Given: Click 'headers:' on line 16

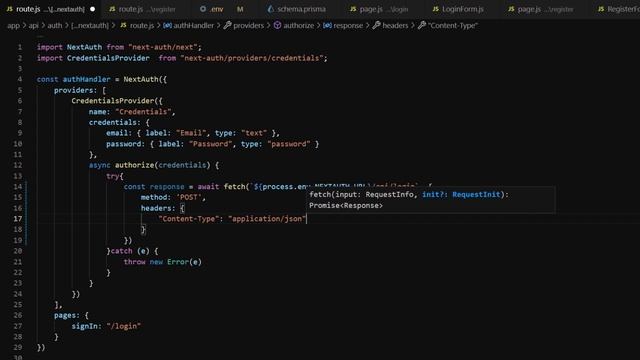Looking at the screenshot, I should click(158, 208).
